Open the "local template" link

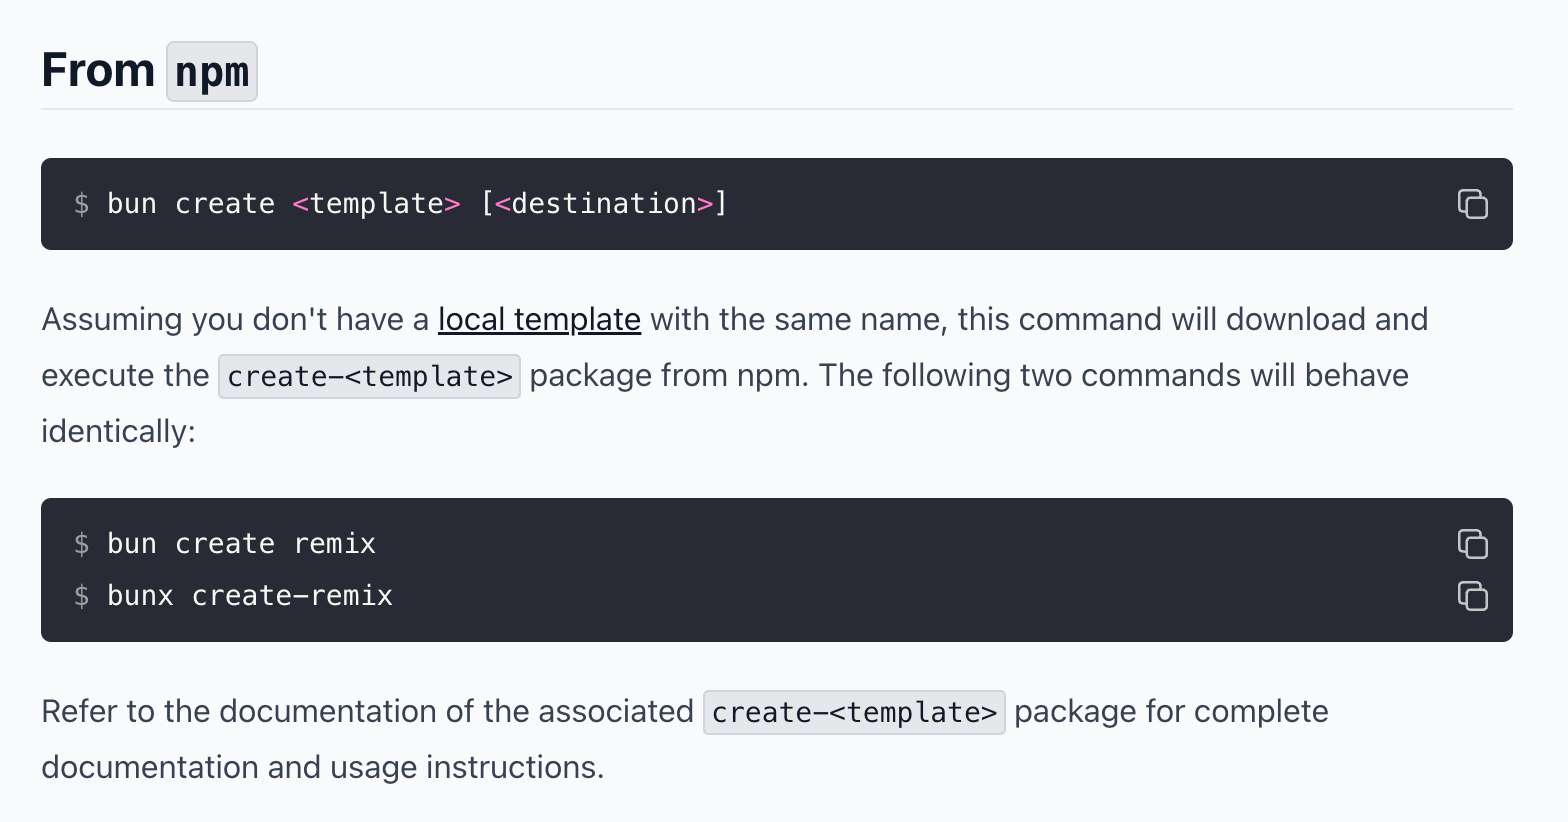coord(539,320)
